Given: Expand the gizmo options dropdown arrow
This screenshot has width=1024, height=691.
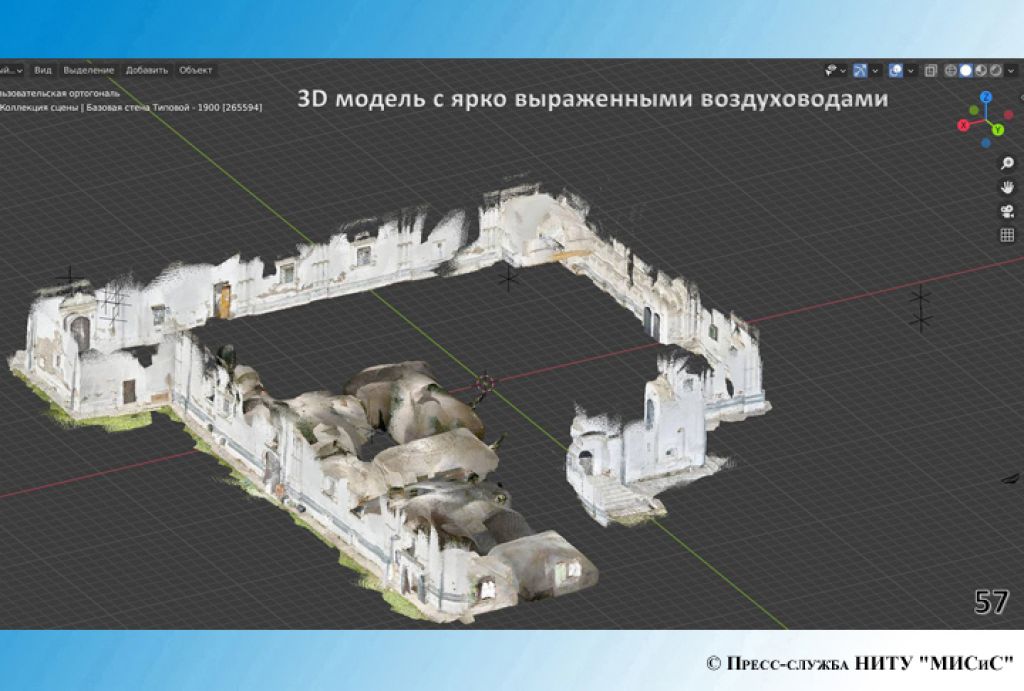Looking at the screenshot, I should point(875,71).
